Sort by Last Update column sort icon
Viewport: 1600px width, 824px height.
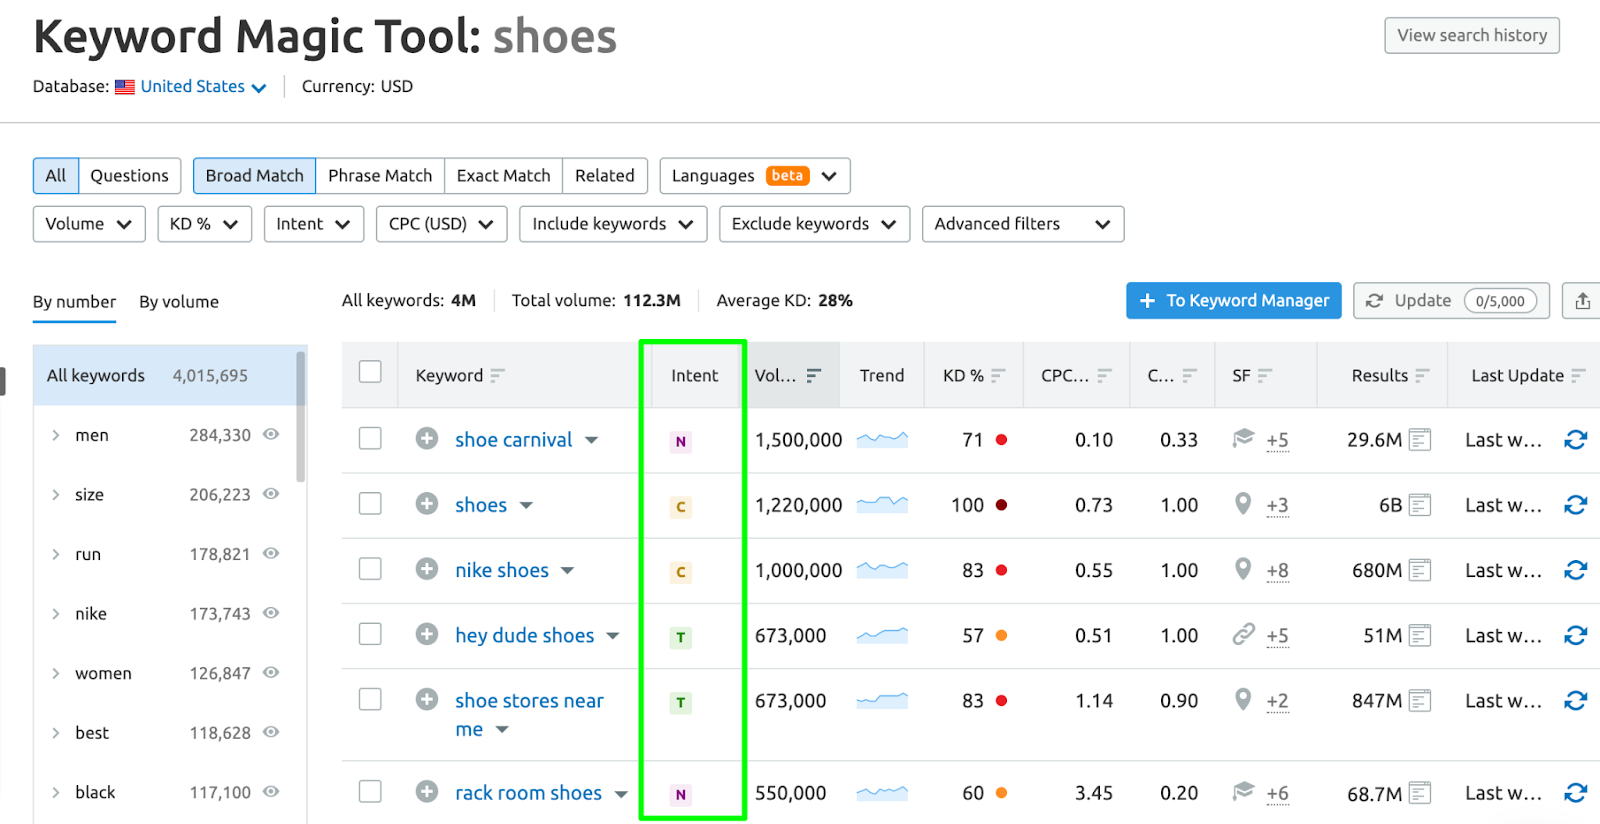click(1578, 376)
